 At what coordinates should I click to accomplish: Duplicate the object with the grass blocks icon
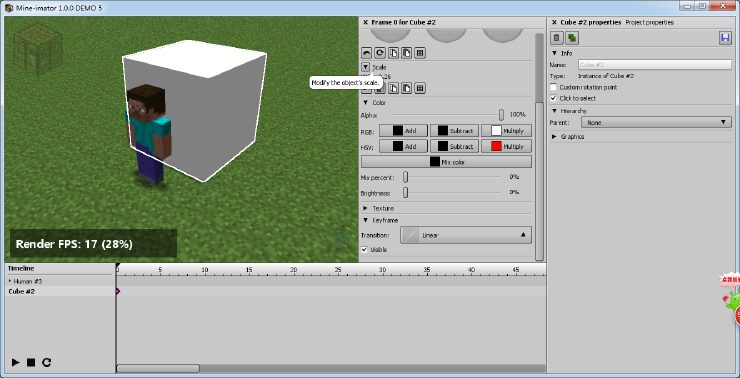[572, 38]
